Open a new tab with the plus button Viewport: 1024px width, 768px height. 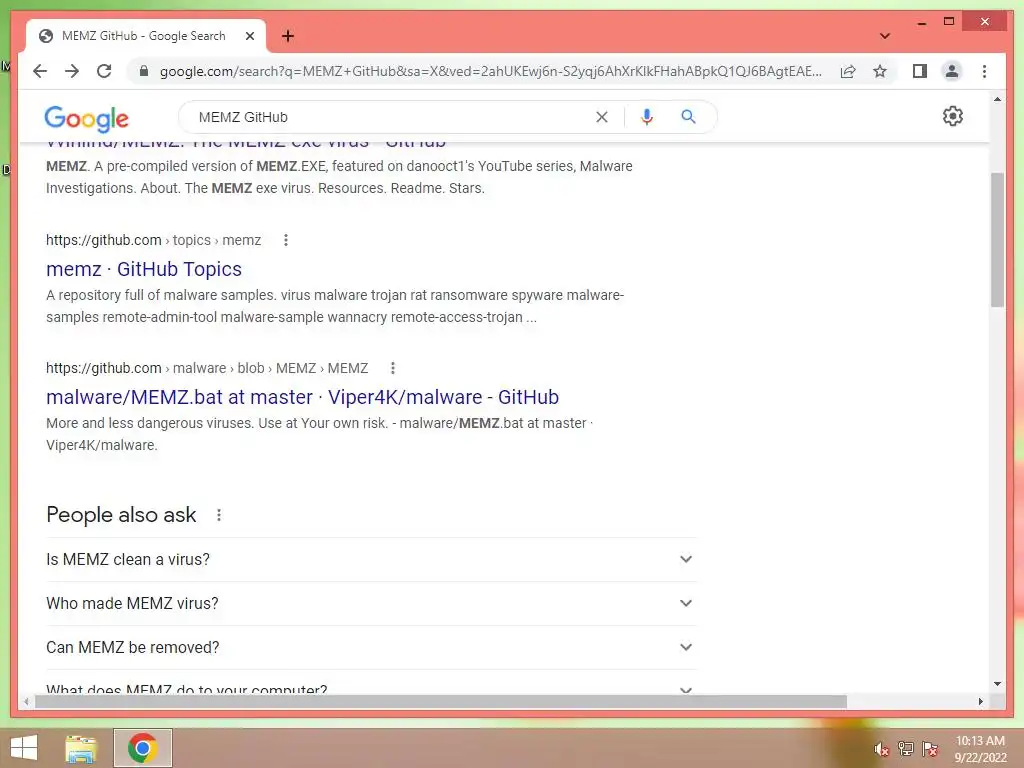click(x=288, y=36)
